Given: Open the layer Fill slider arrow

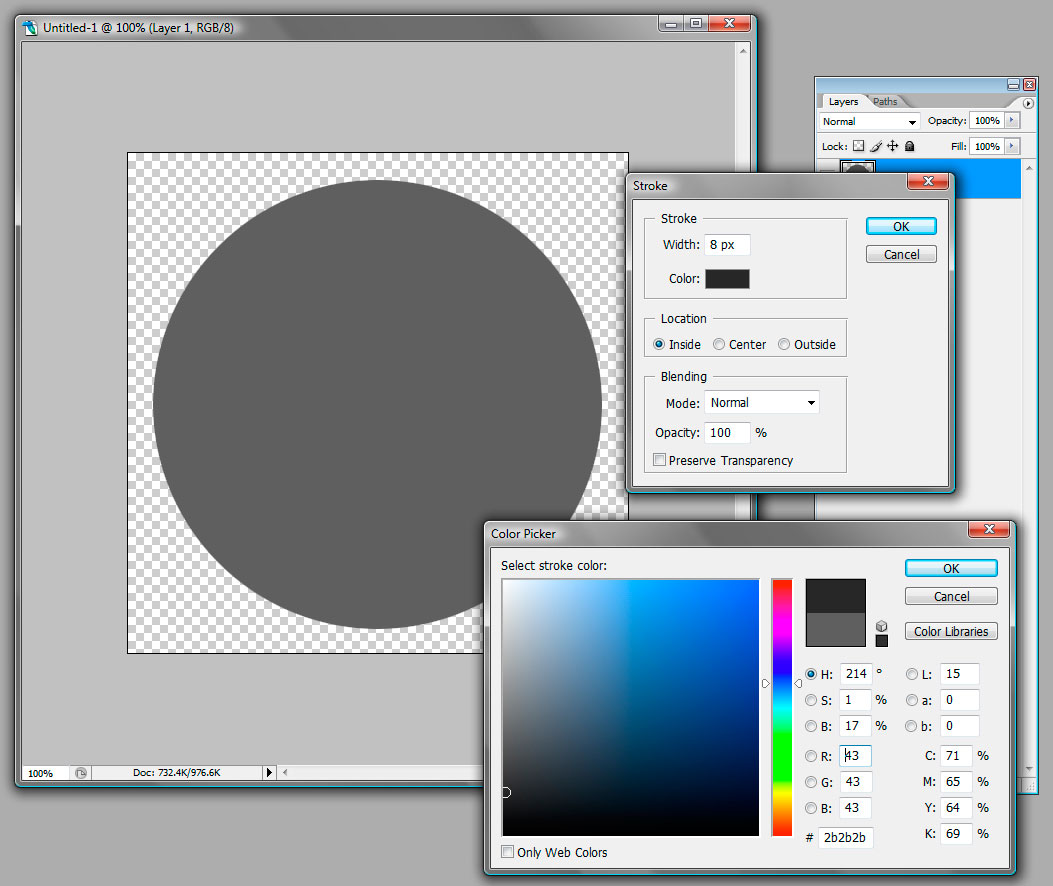Looking at the screenshot, I should coord(1012,146).
